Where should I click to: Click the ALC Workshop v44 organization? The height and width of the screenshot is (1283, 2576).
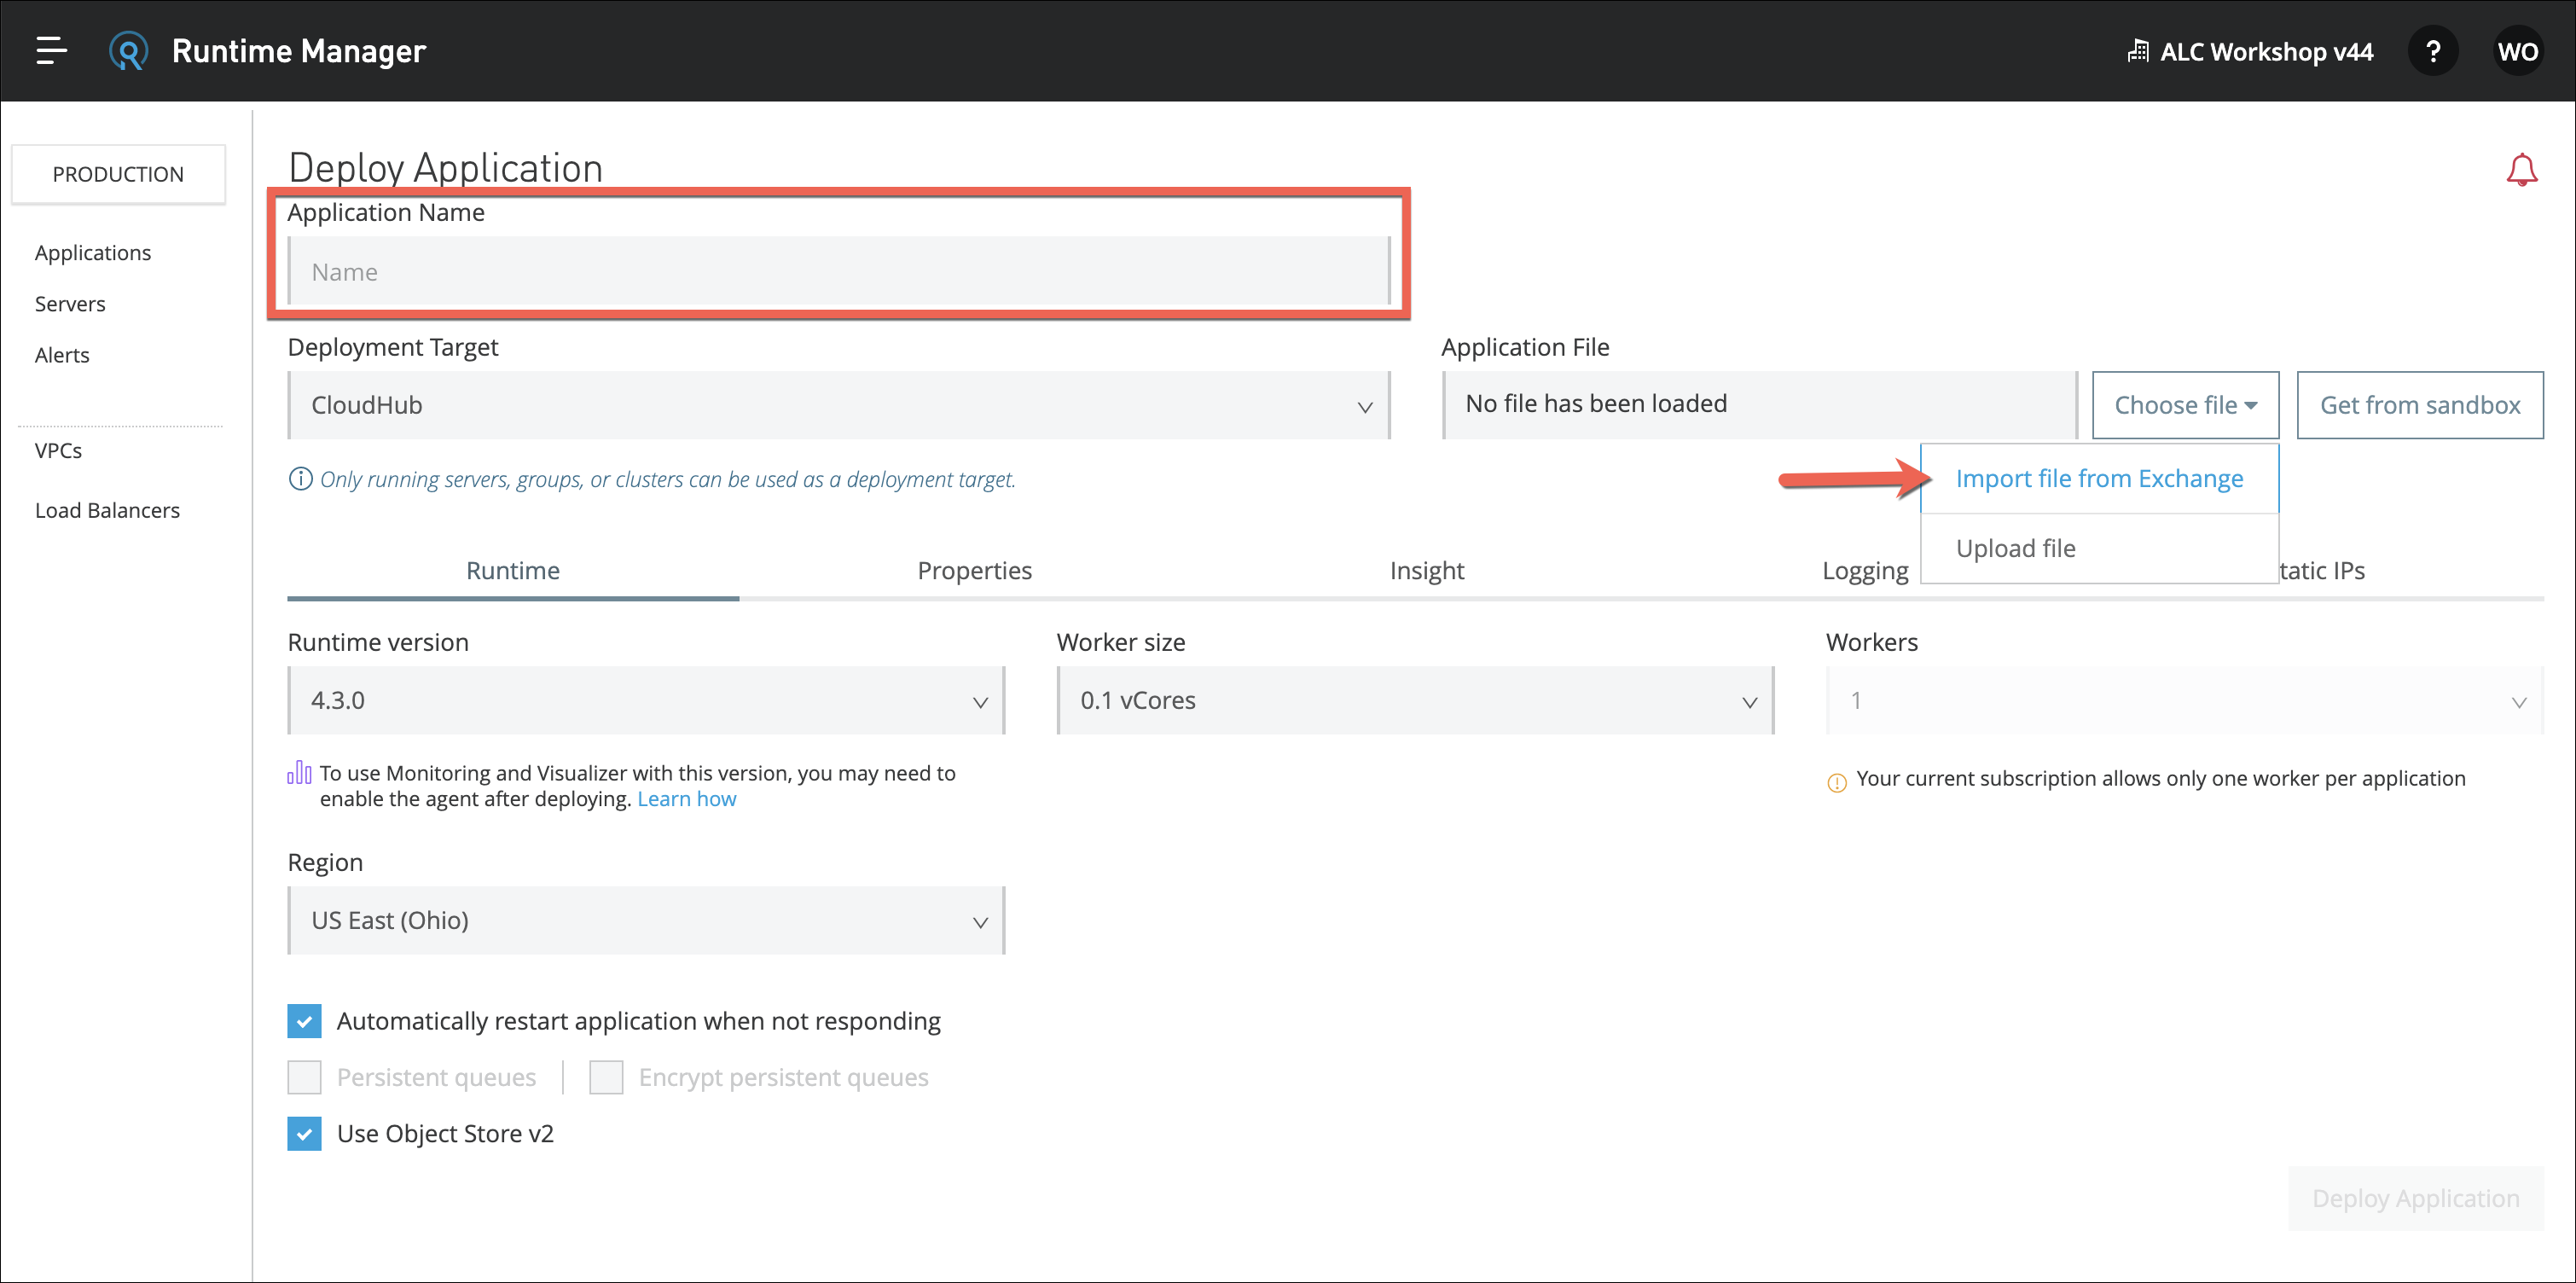[2250, 51]
